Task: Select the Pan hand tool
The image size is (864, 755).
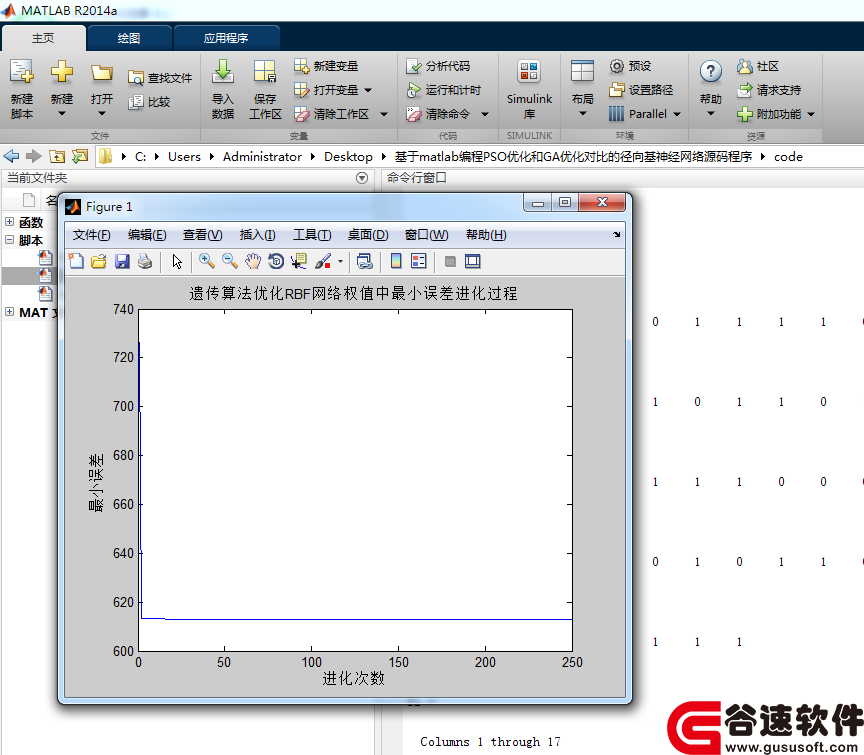Action: (x=253, y=261)
